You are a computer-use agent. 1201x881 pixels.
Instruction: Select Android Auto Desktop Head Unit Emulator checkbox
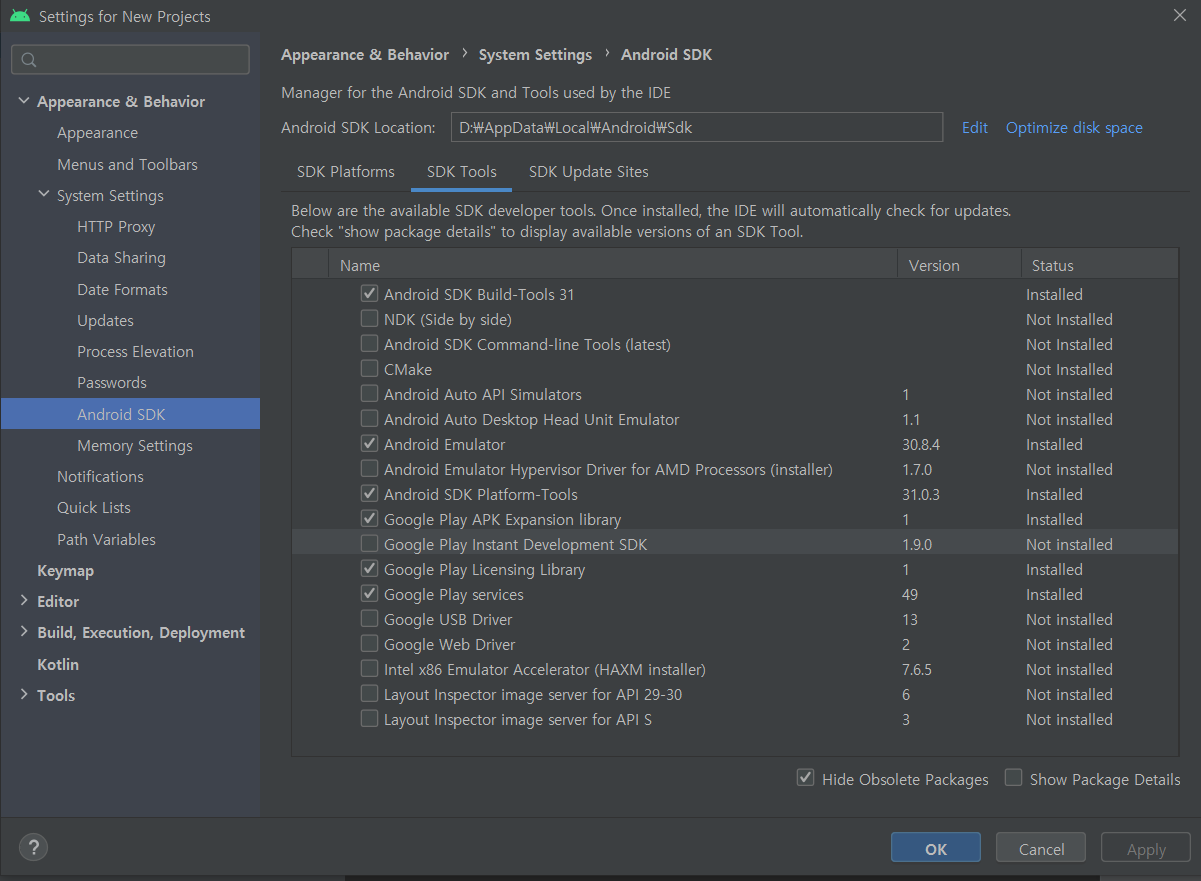[x=369, y=419]
